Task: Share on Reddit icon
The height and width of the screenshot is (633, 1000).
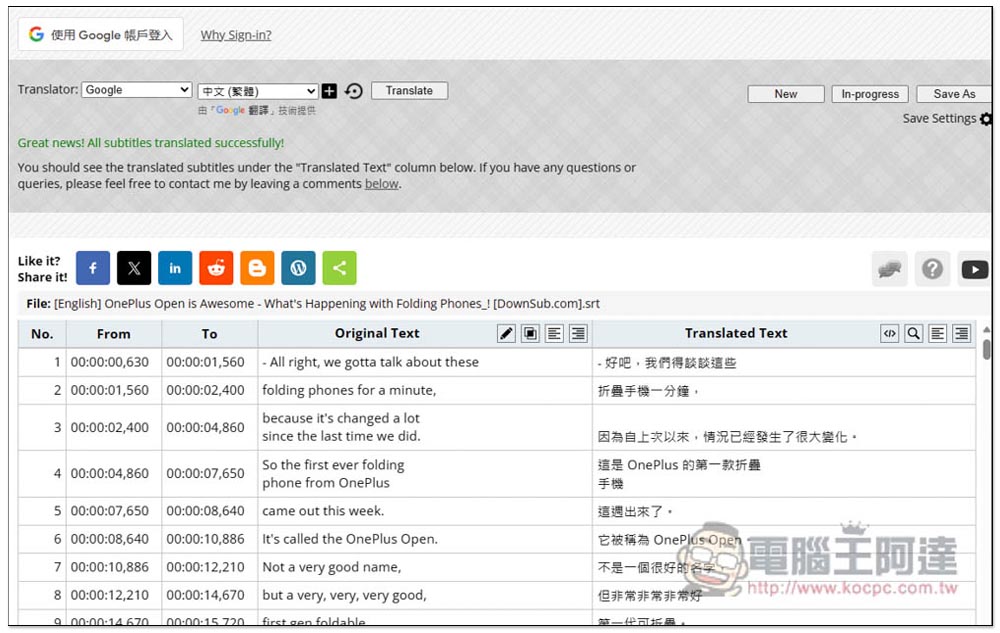Action: coord(216,268)
